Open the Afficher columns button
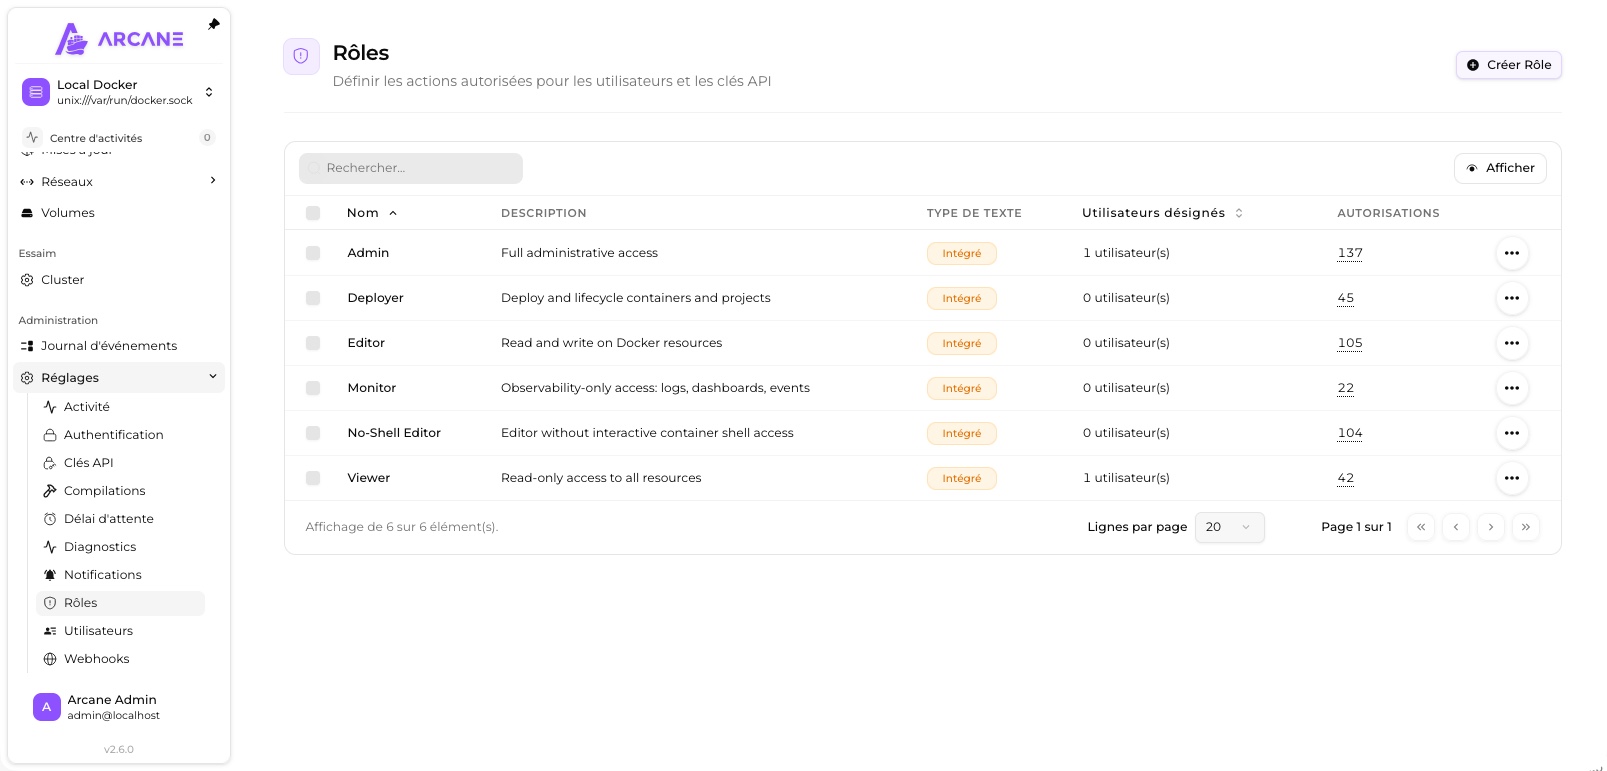Image resolution: width=1607 pixels, height=771 pixels. [1500, 168]
